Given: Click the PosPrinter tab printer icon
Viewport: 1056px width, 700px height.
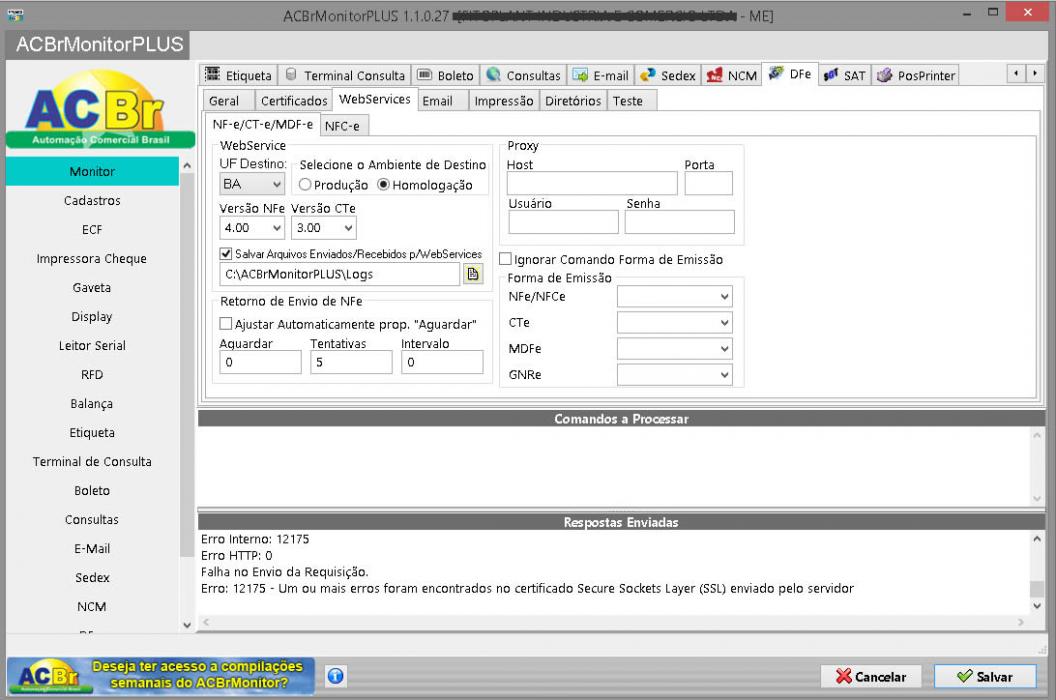Looking at the screenshot, I should [x=884, y=74].
